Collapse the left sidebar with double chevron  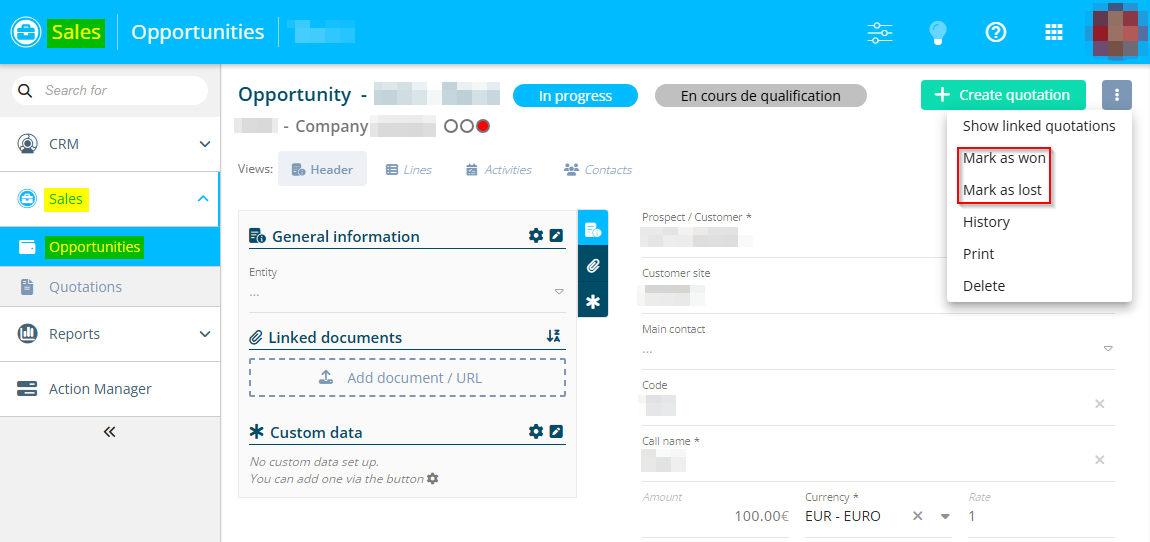point(110,432)
